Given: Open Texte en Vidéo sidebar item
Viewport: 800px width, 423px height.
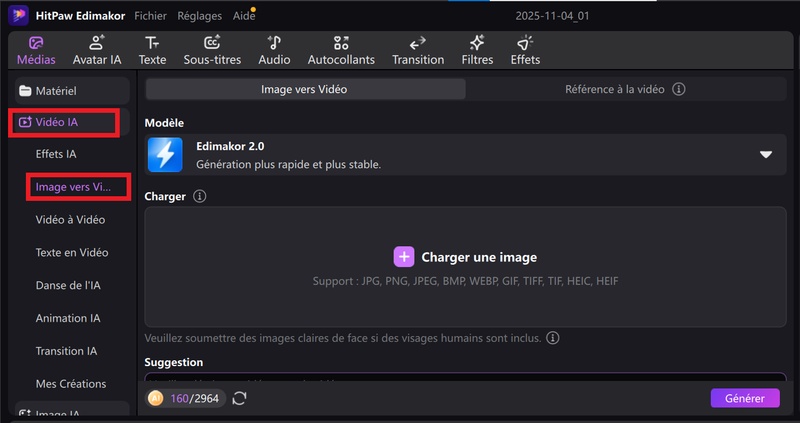Looking at the screenshot, I should click(x=72, y=253).
